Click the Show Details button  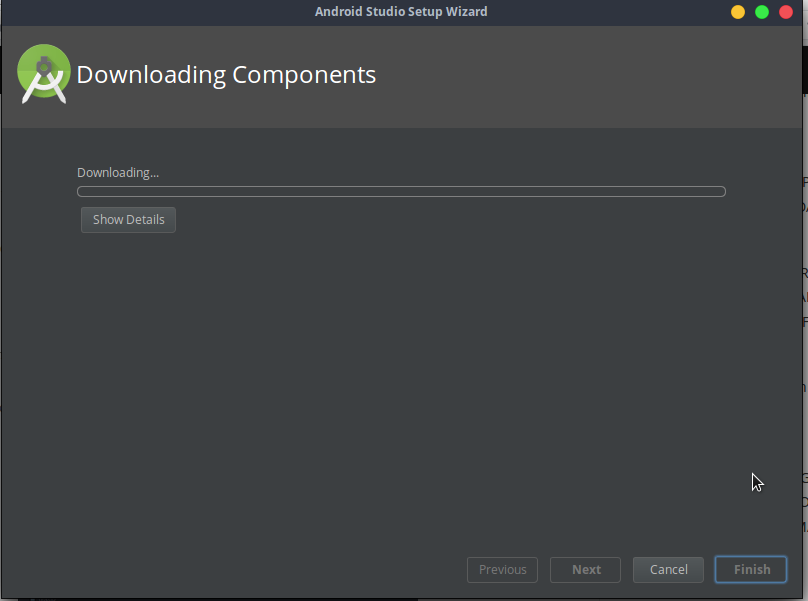tap(128, 220)
